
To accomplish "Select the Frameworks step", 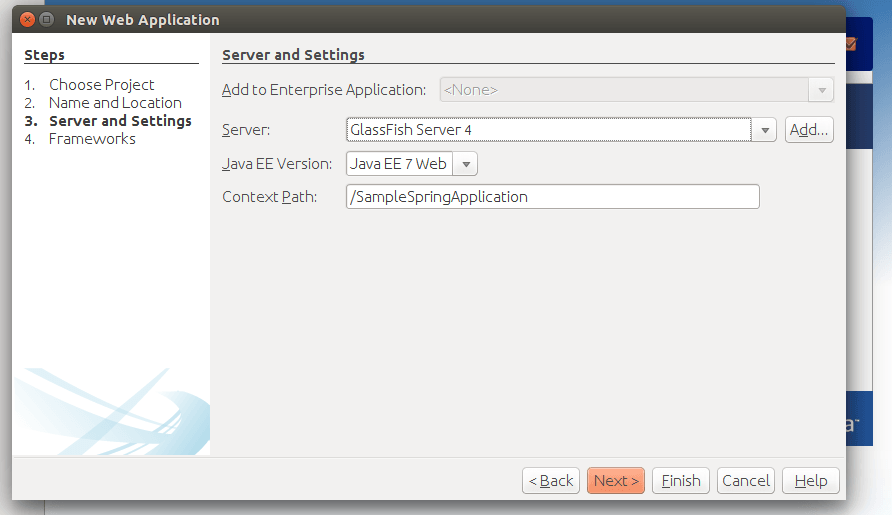I will click(x=92, y=139).
